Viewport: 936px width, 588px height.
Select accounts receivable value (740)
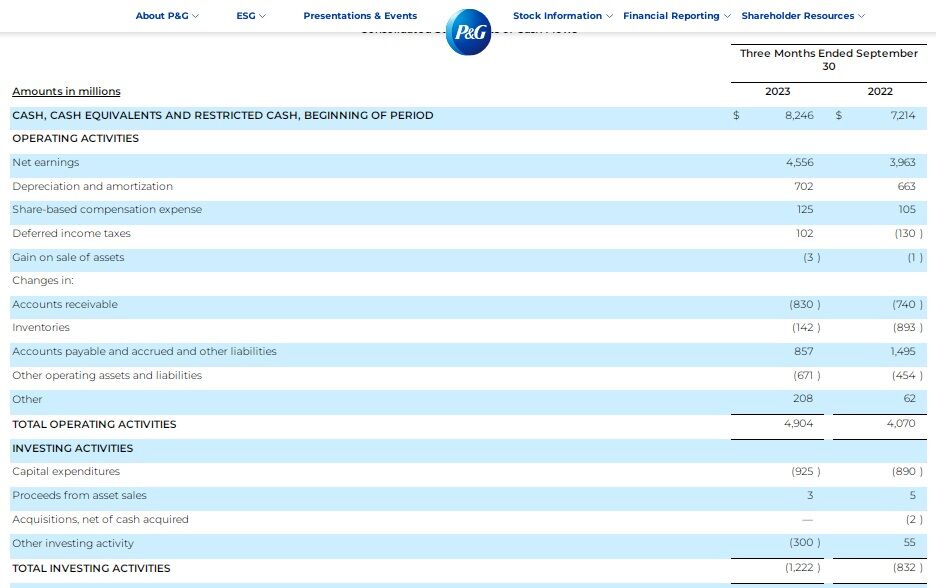(907, 304)
